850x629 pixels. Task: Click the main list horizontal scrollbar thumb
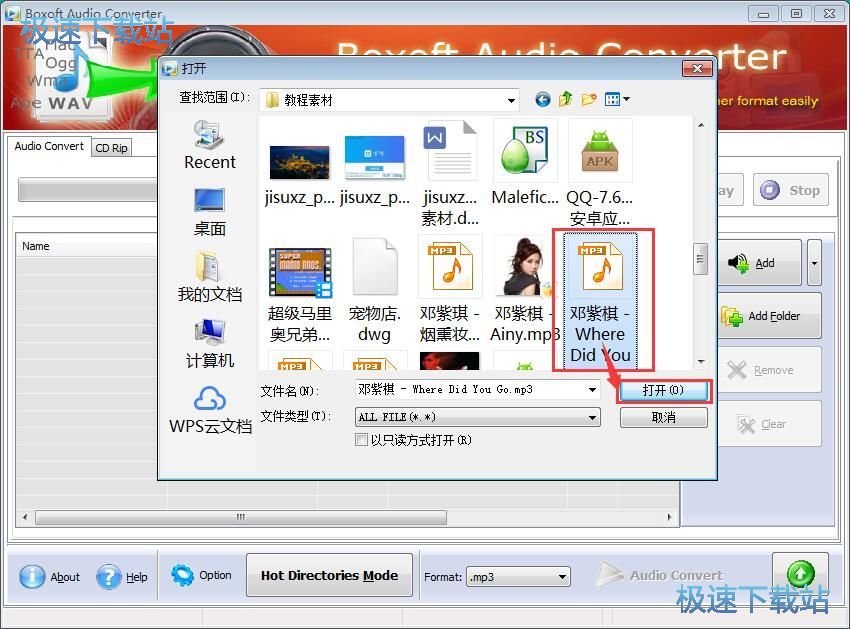coord(241,517)
